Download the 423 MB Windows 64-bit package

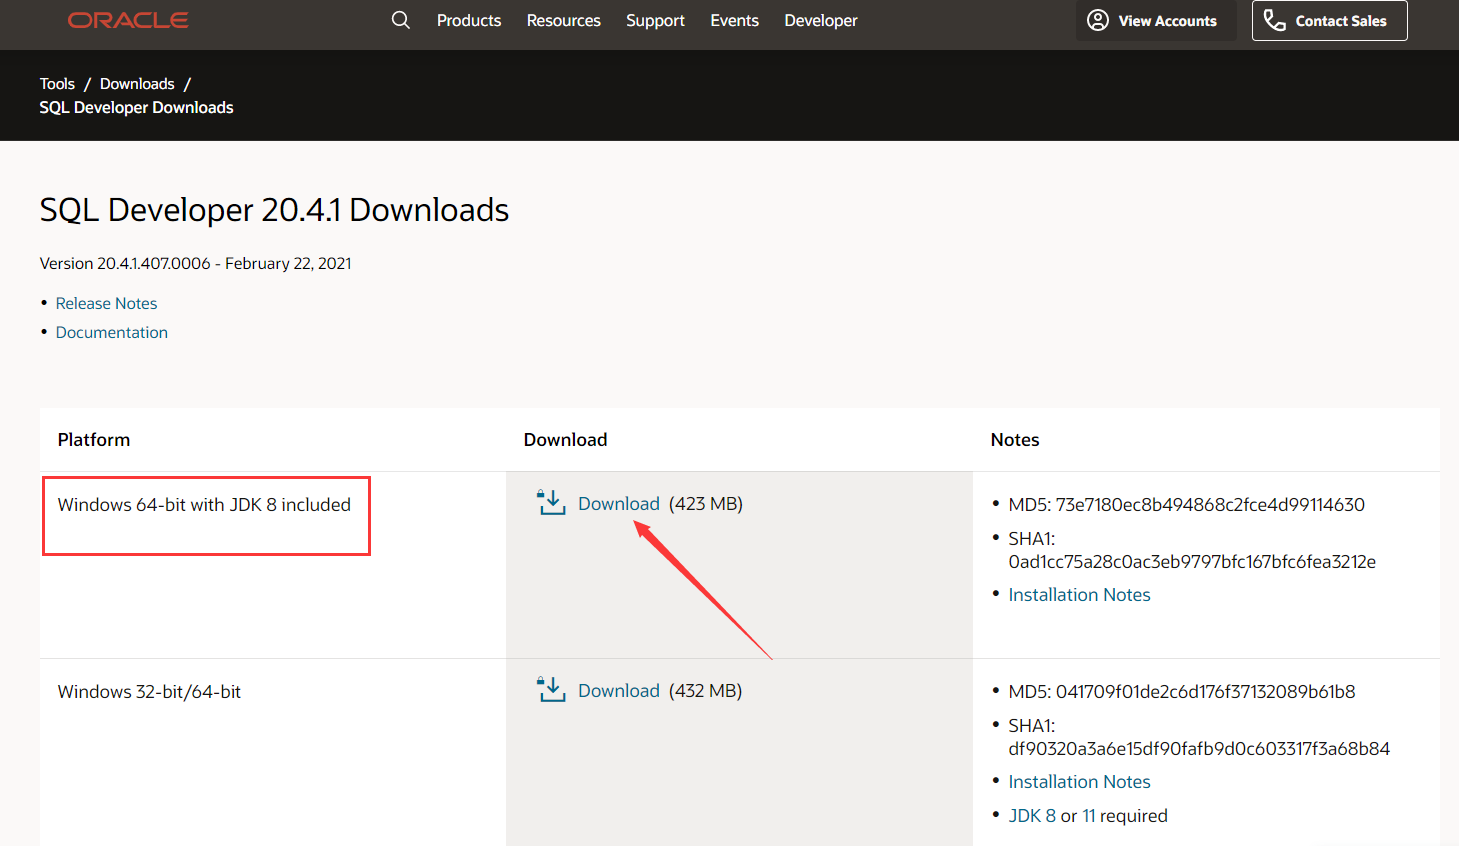coord(619,504)
